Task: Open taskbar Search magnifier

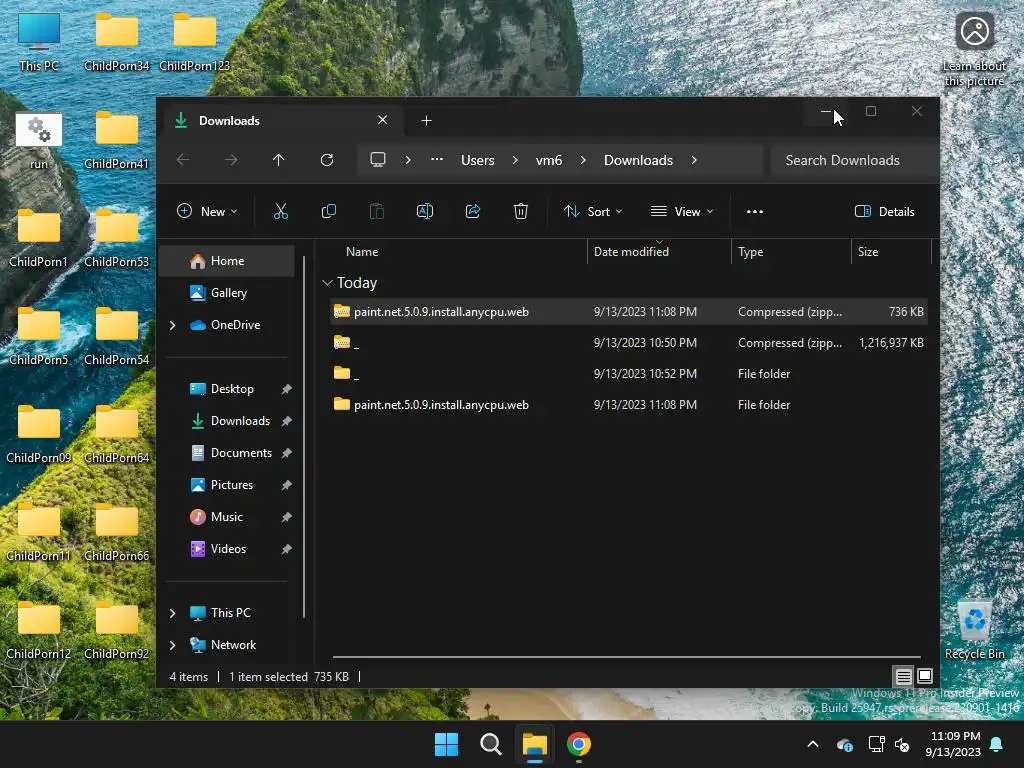Action: click(490, 744)
